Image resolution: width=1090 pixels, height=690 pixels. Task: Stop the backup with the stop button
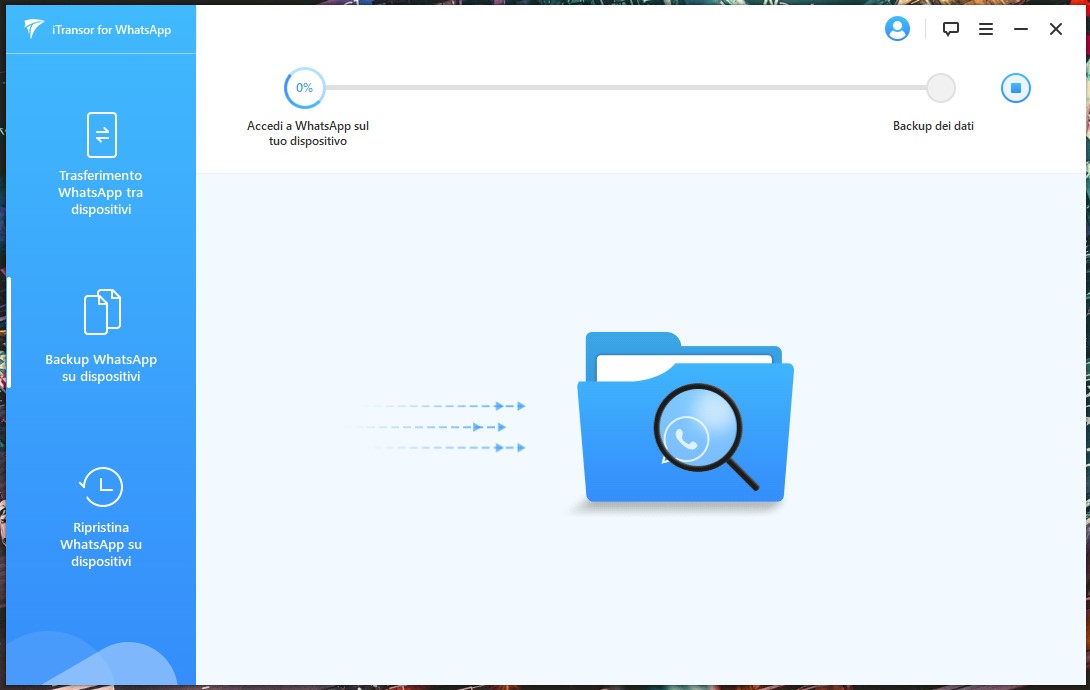pyautogui.click(x=1016, y=88)
